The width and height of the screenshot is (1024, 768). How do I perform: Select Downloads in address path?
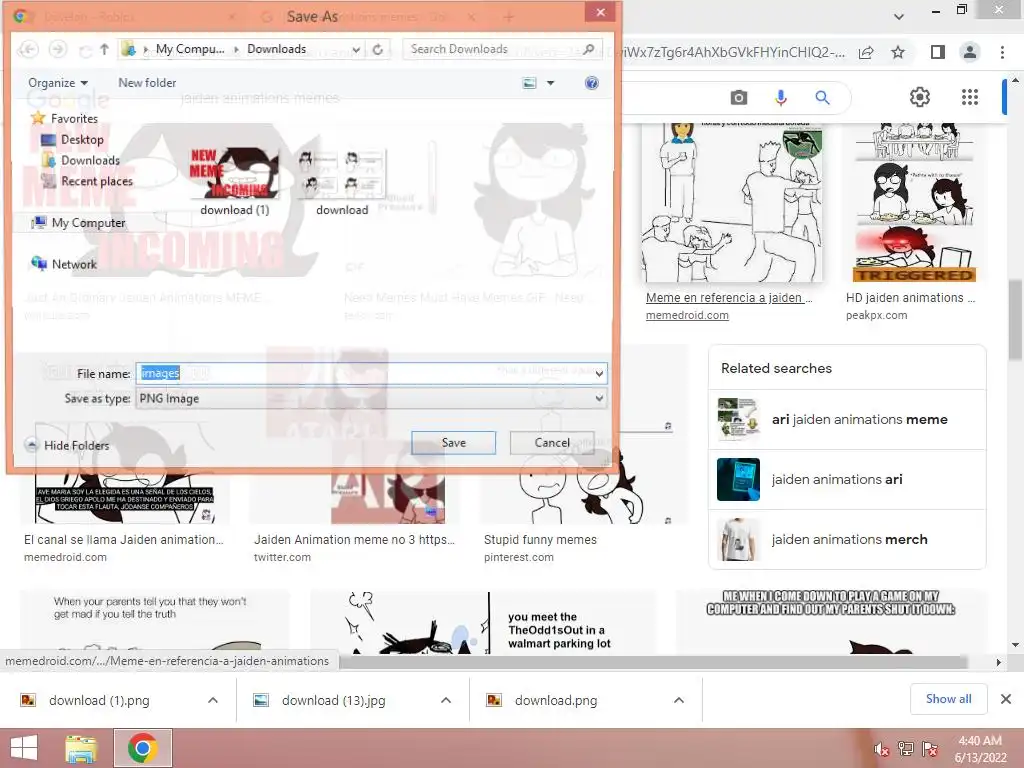[x=276, y=49]
